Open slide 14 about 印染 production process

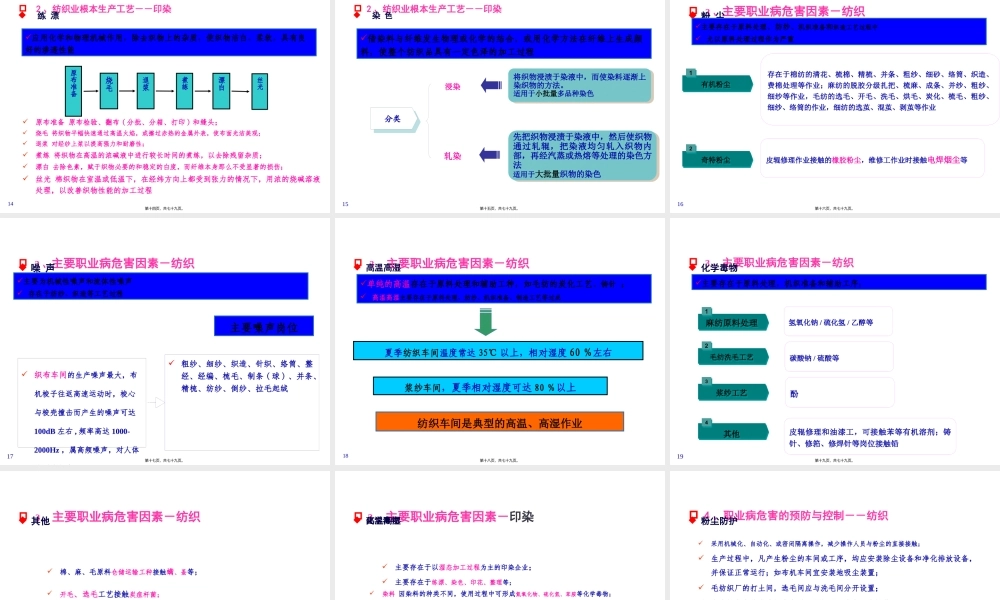tap(165, 106)
